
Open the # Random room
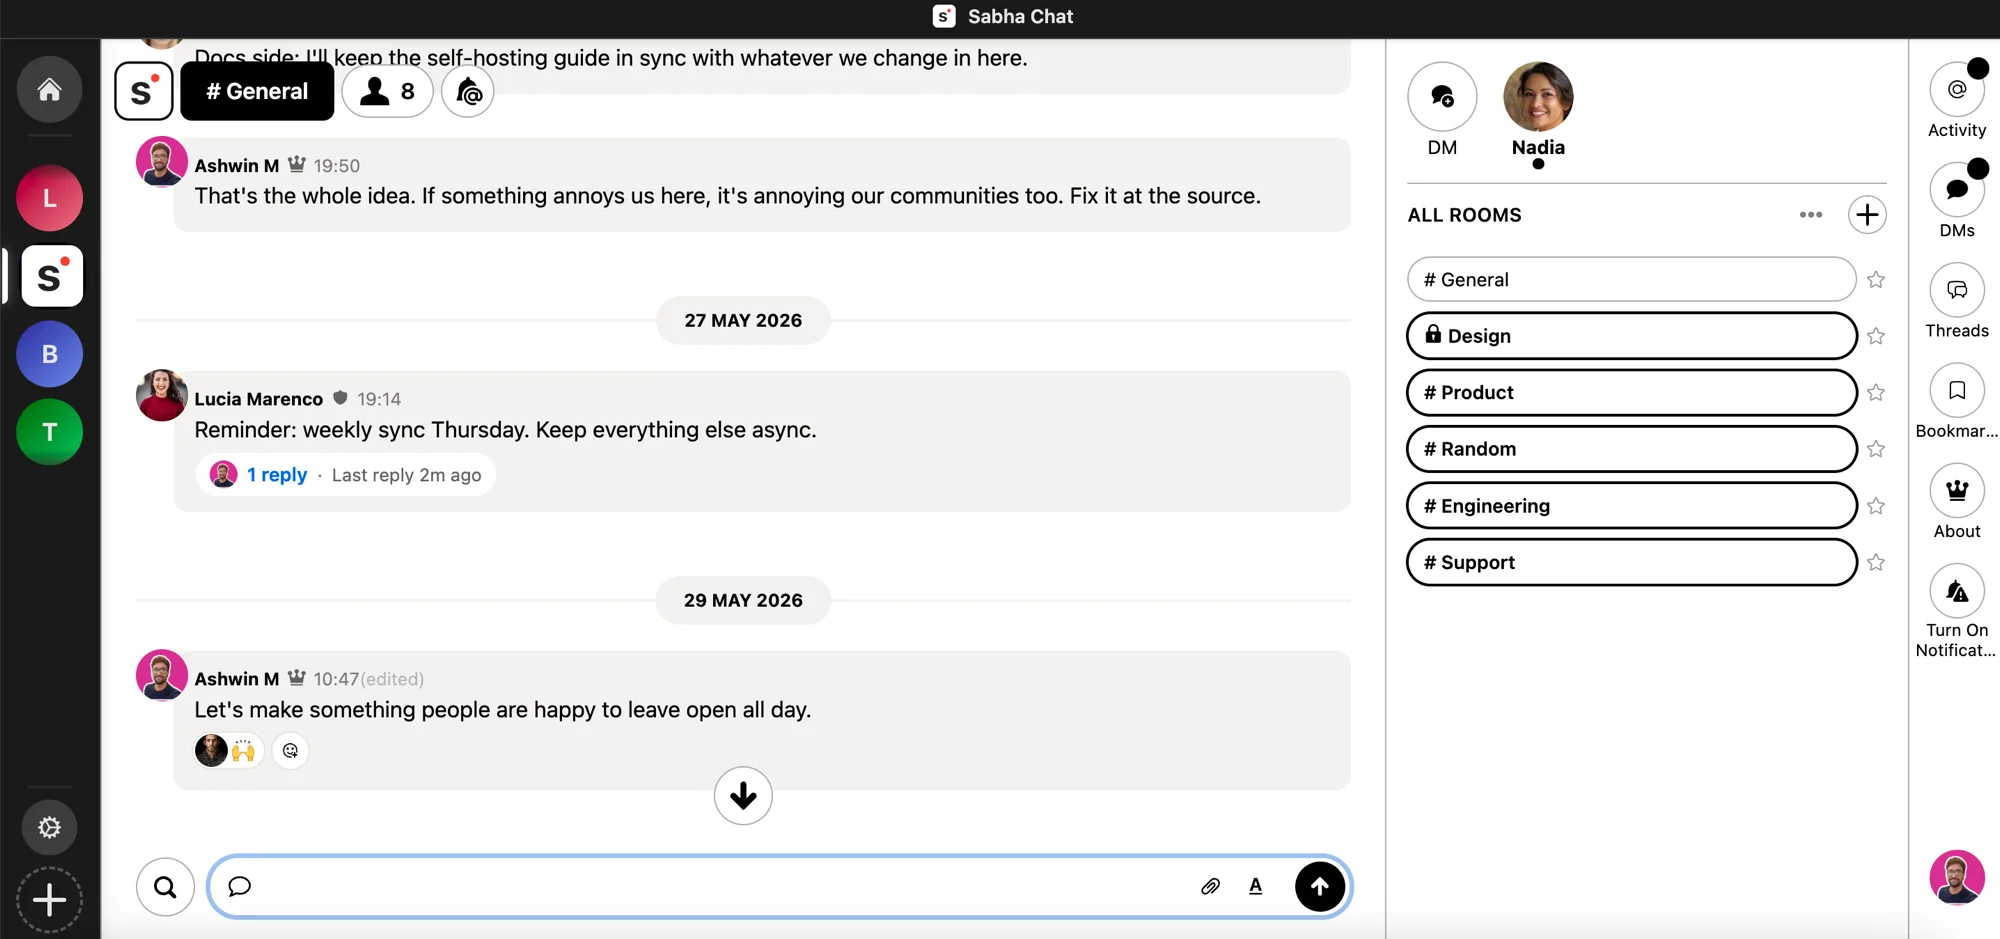(x=1631, y=449)
